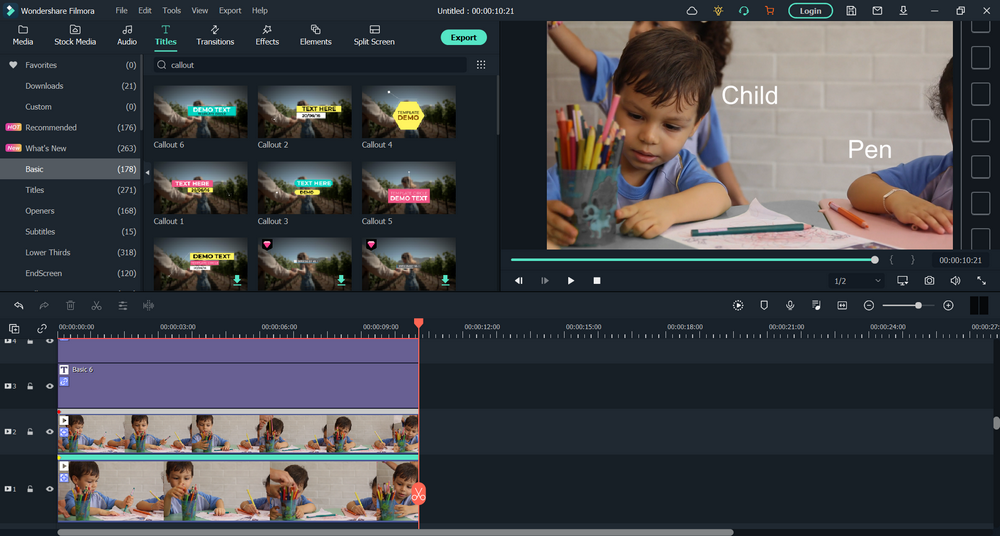
Task: Click the scissors split icon
Action: (x=96, y=306)
